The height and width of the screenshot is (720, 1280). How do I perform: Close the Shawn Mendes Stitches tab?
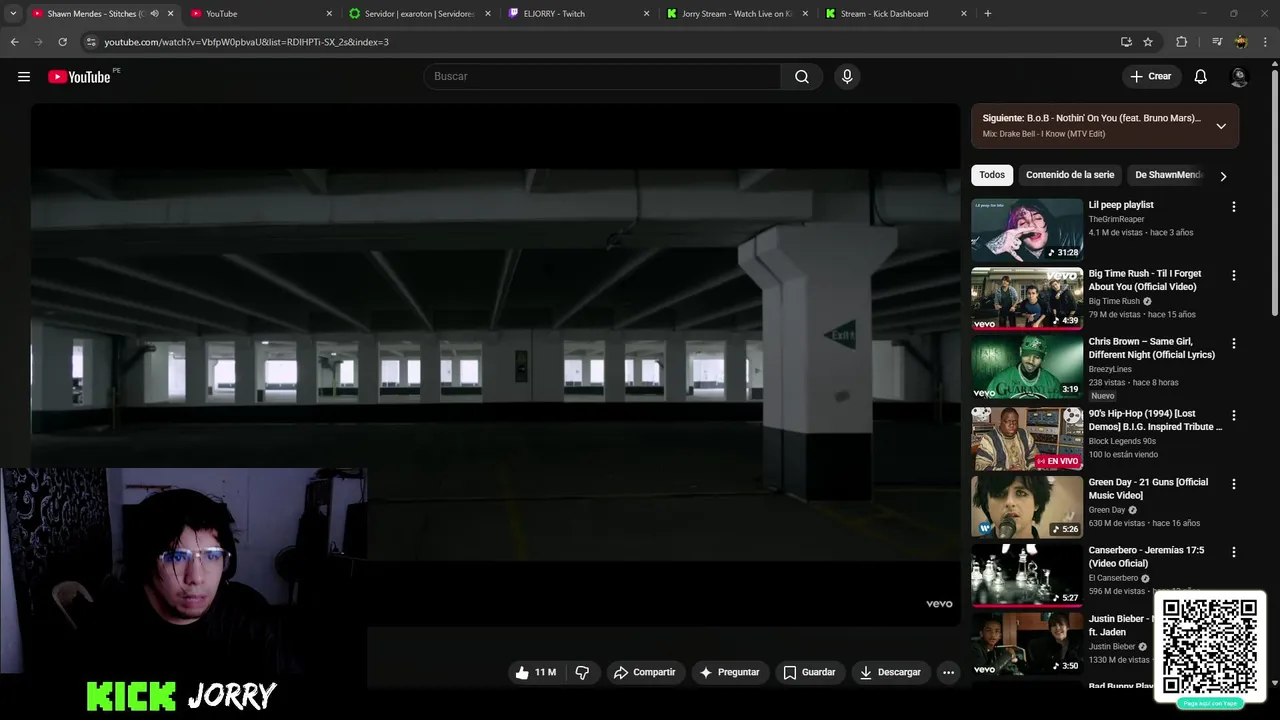[170, 14]
